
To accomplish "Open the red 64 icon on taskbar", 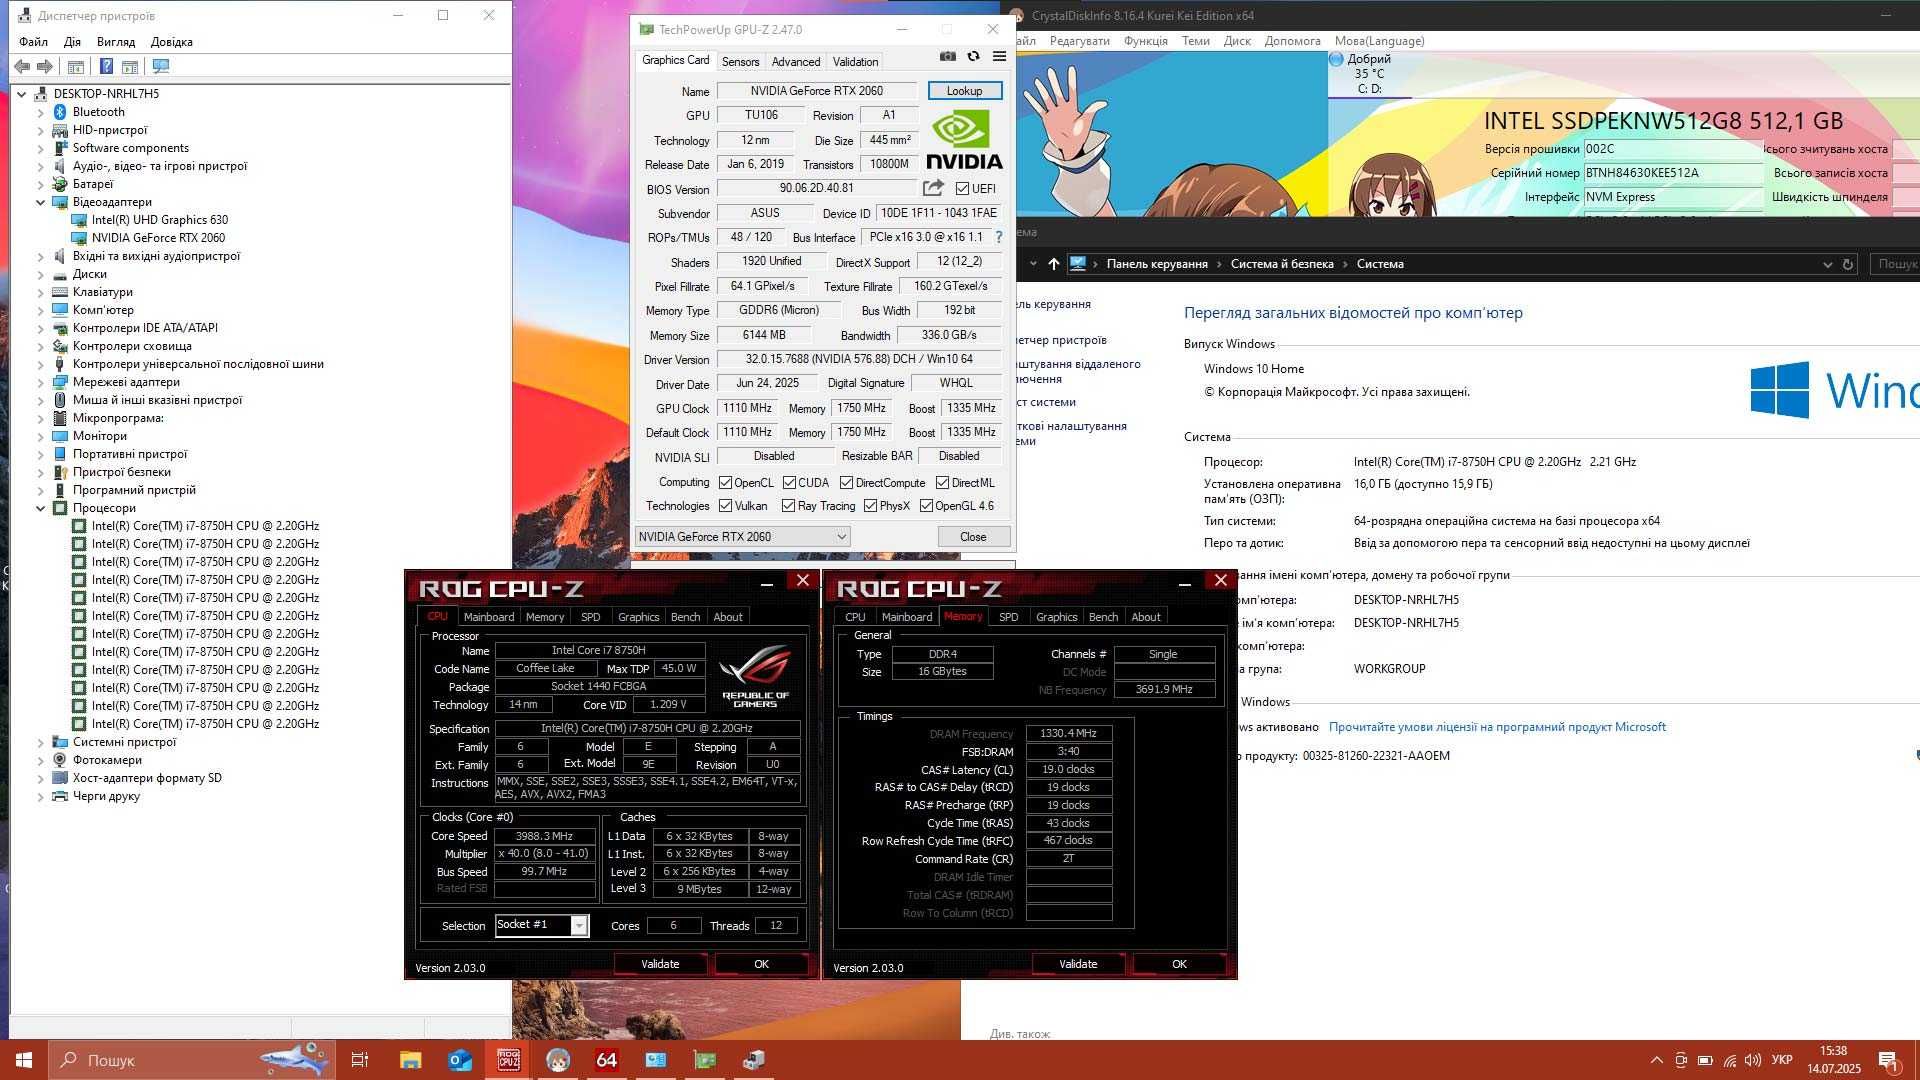I will point(606,1060).
